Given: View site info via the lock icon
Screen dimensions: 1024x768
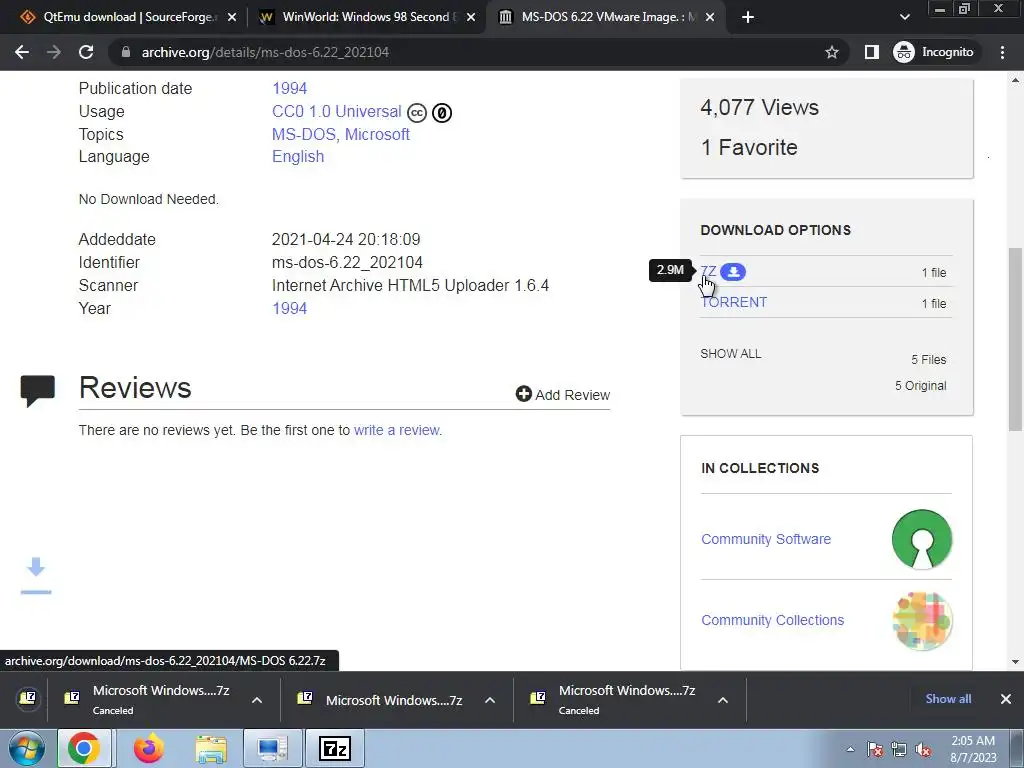Looking at the screenshot, I should click(126, 52).
